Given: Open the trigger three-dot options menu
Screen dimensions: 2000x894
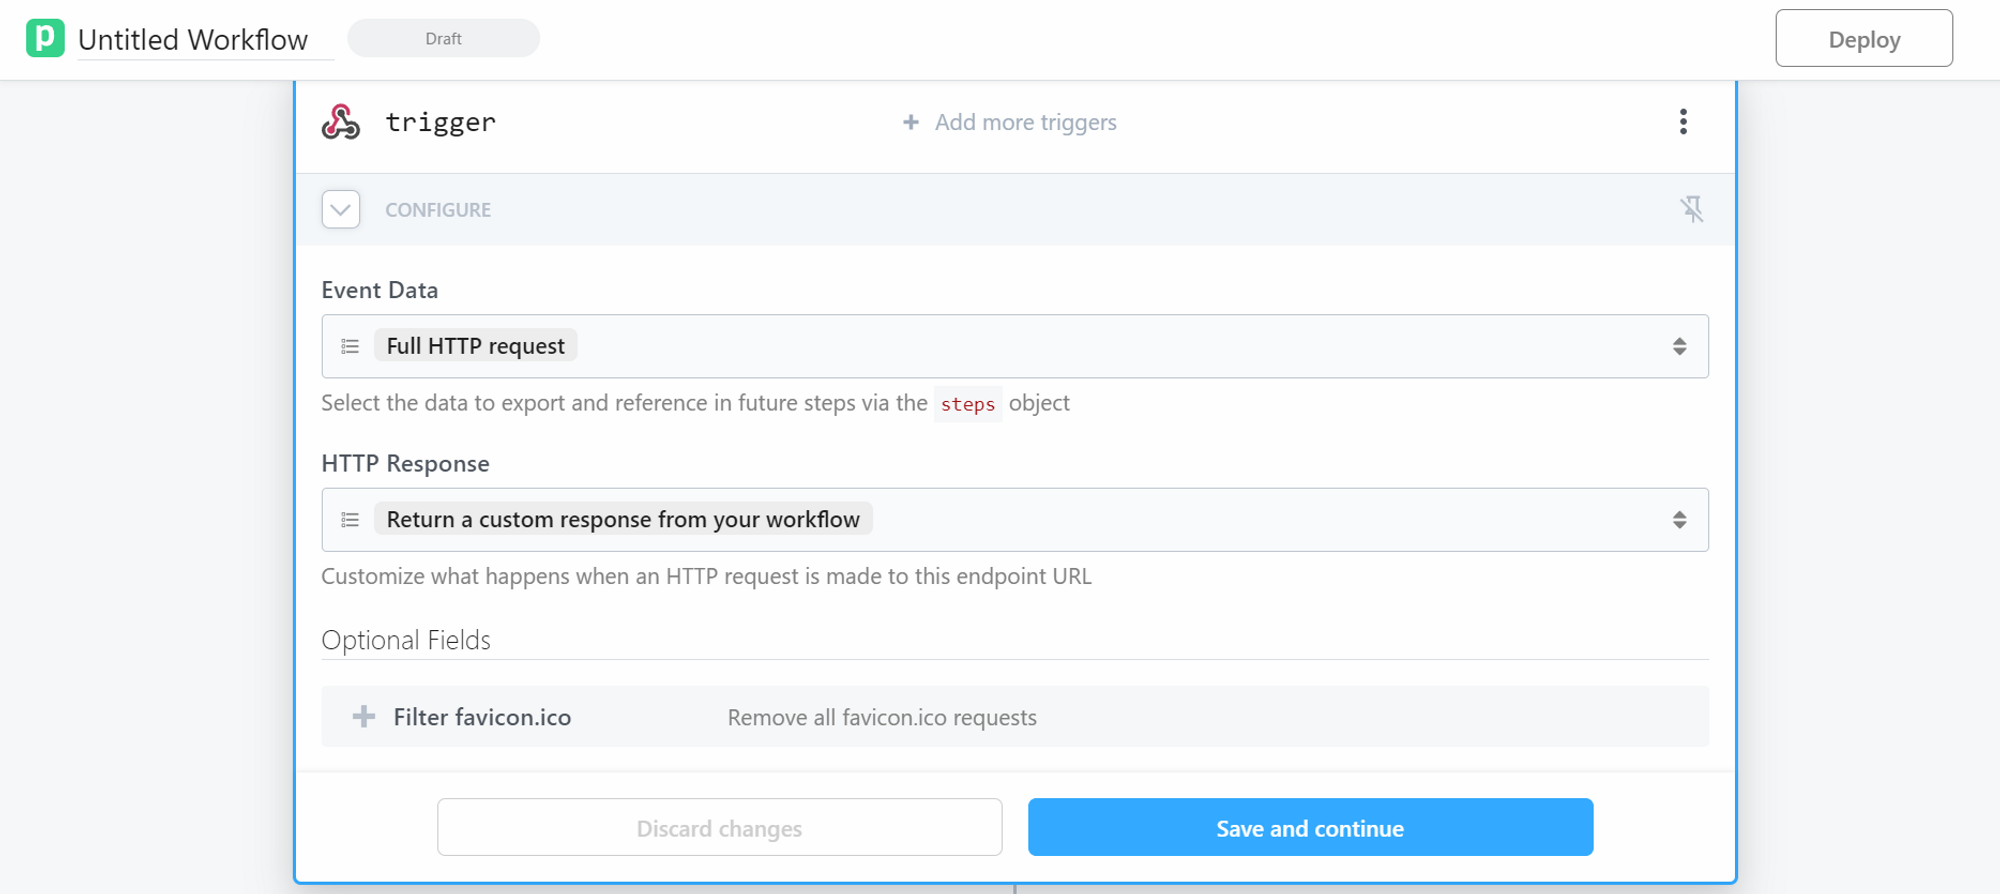Looking at the screenshot, I should pos(1683,122).
